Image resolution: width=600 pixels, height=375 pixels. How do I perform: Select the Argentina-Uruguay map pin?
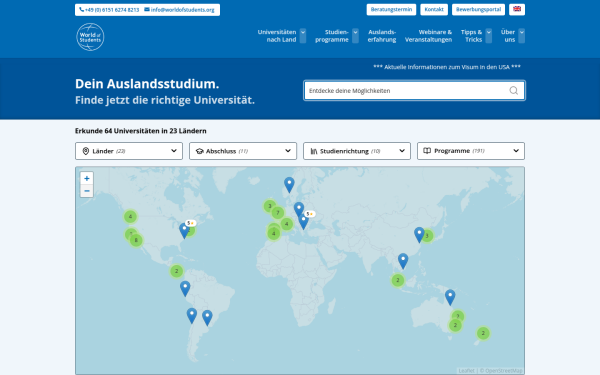pyautogui.click(x=207, y=318)
